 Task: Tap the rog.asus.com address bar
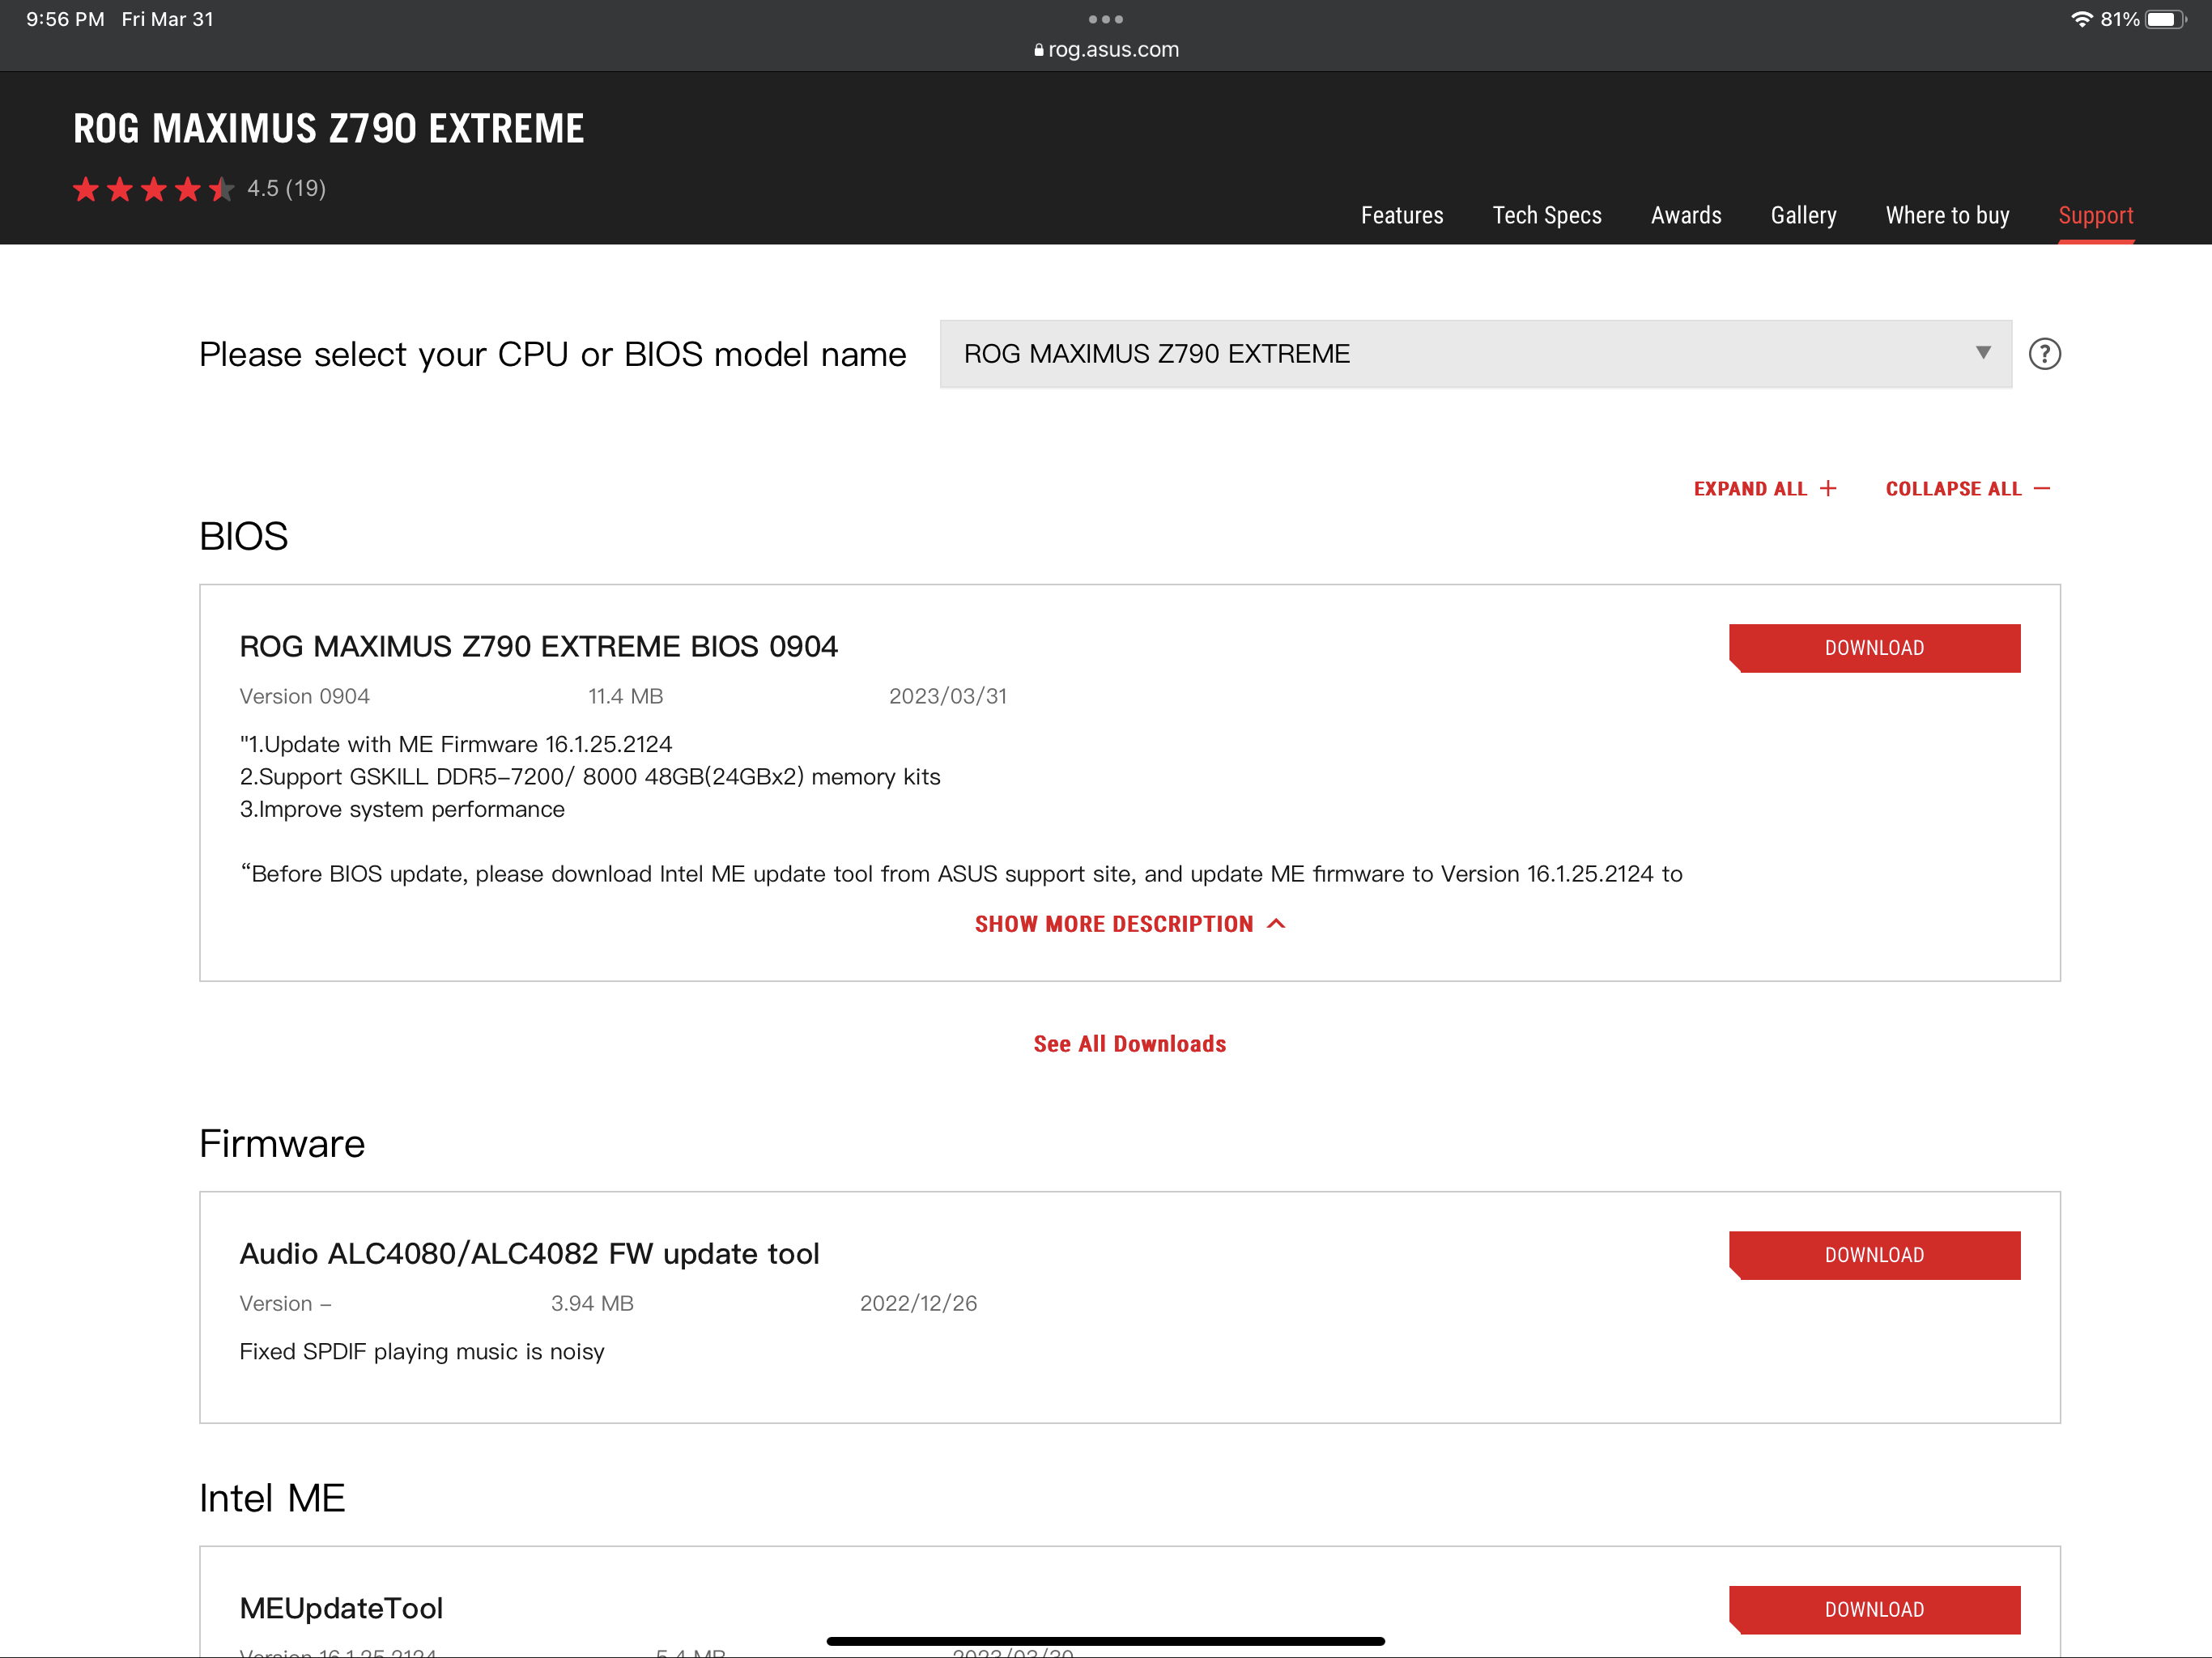point(1106,50)
